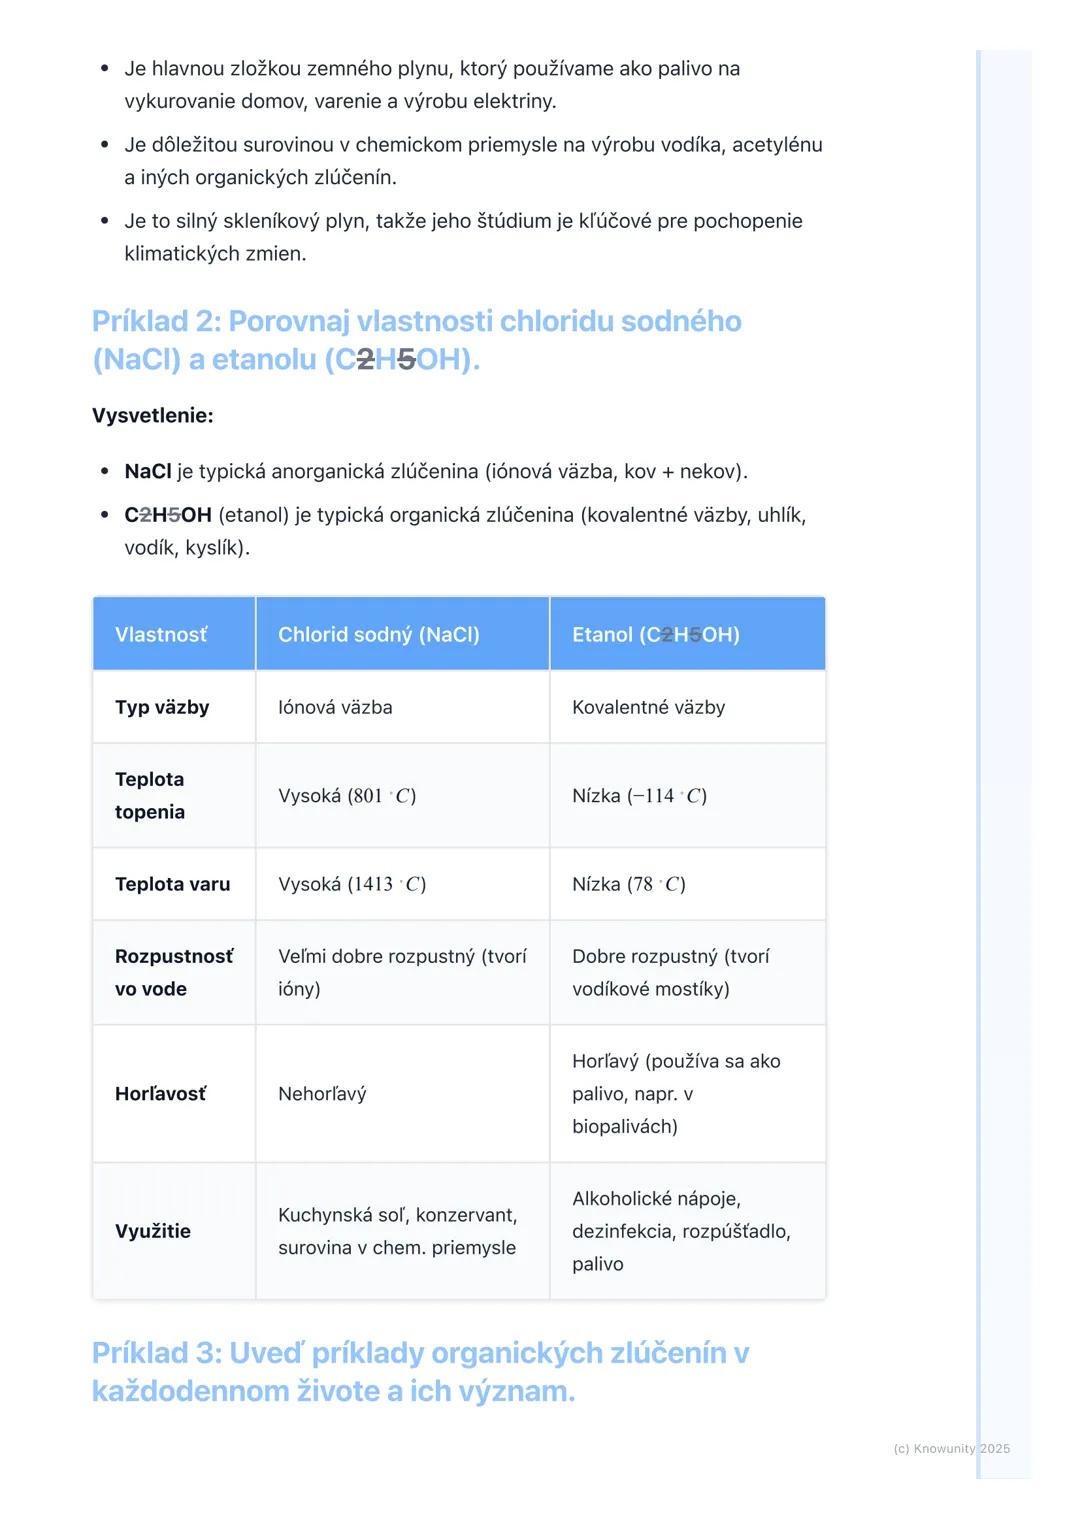
Task: Click the "Kovalentné väzby" table cell
Action: [x=648, y=707]
